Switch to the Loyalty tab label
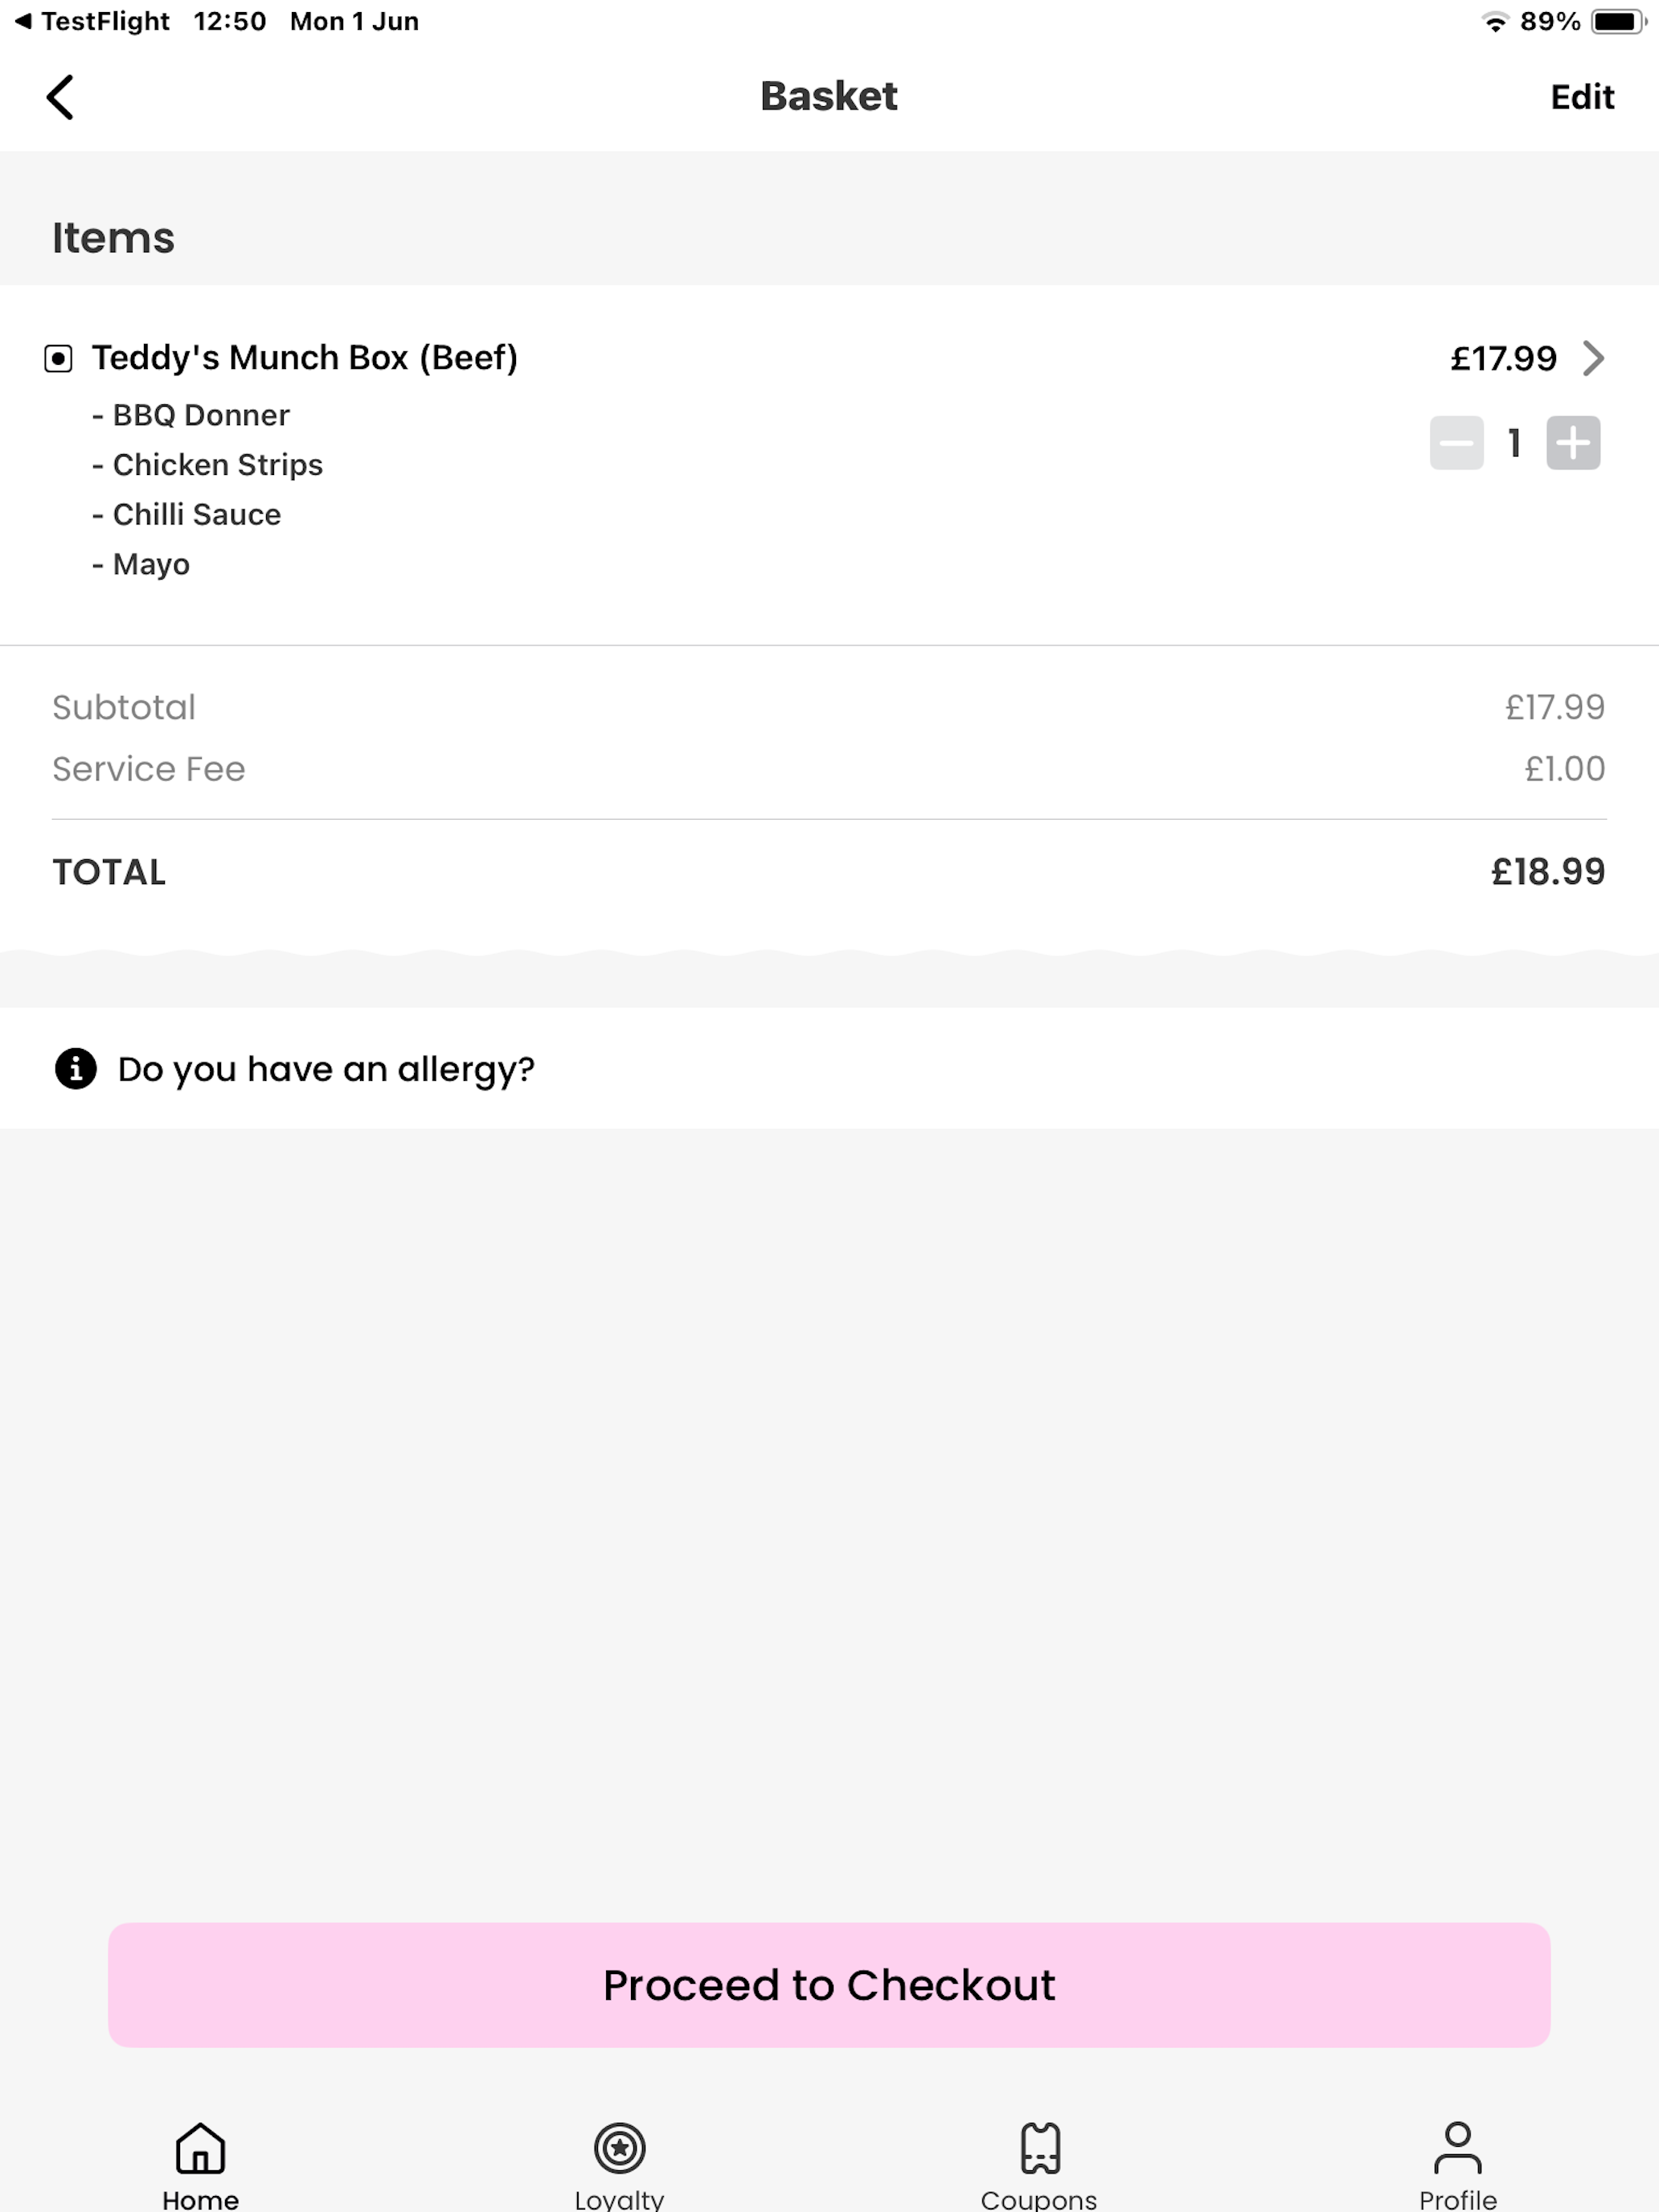The width and height of the screenshot is (1659, 2212). (x=619, y=2199)
